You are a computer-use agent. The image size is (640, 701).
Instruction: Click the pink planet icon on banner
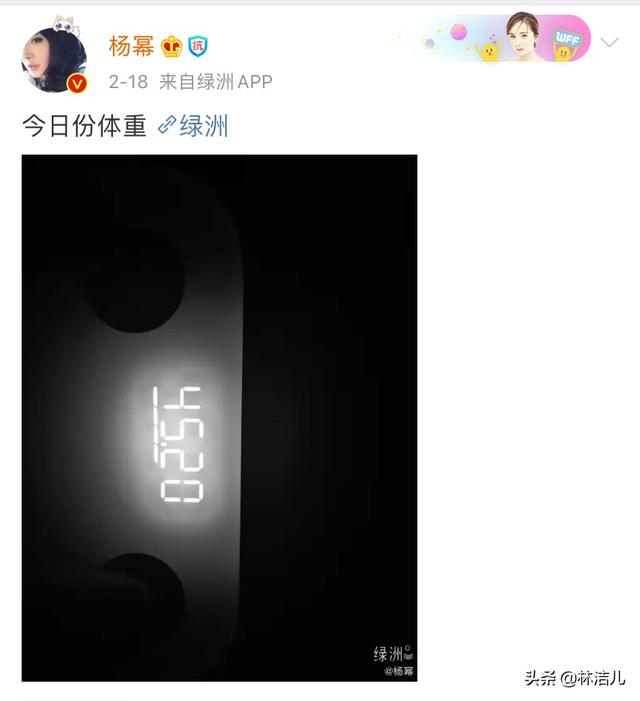(x=459, y=33)
